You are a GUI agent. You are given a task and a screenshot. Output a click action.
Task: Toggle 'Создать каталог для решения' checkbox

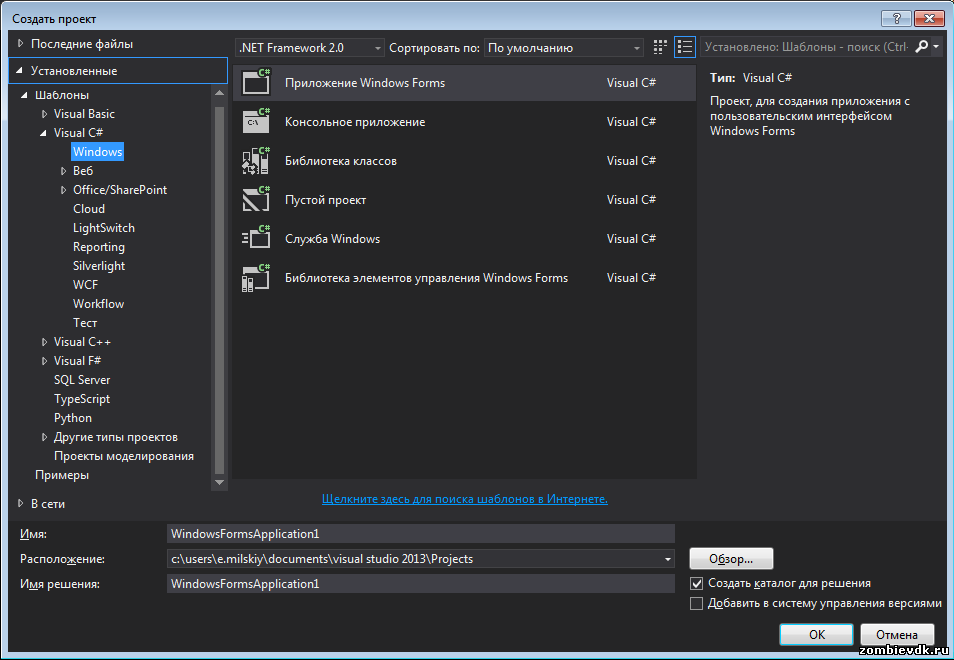pos(697,583)
